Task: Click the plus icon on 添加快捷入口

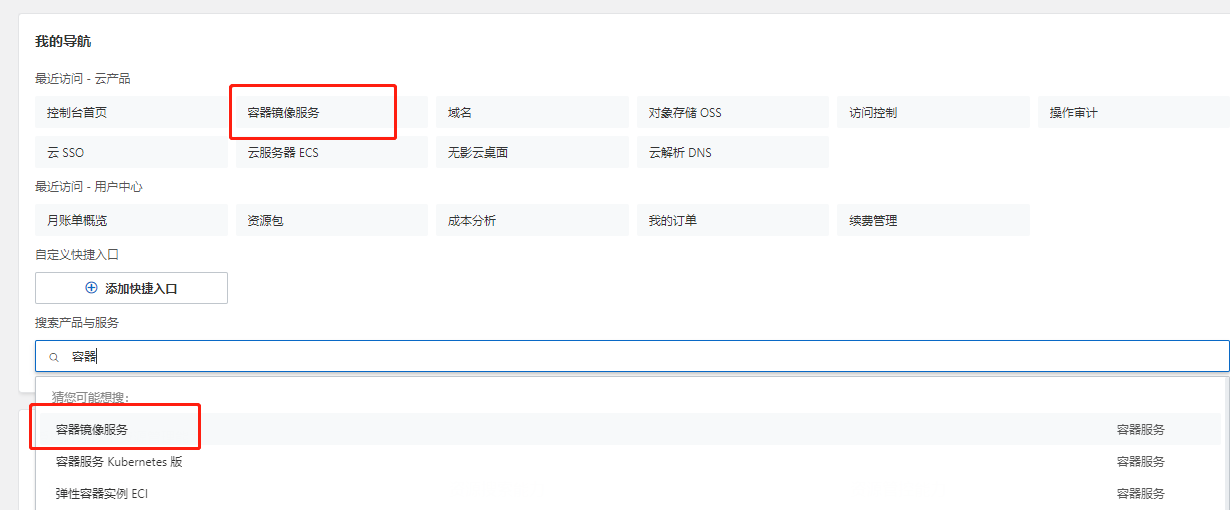Action: 92,288
